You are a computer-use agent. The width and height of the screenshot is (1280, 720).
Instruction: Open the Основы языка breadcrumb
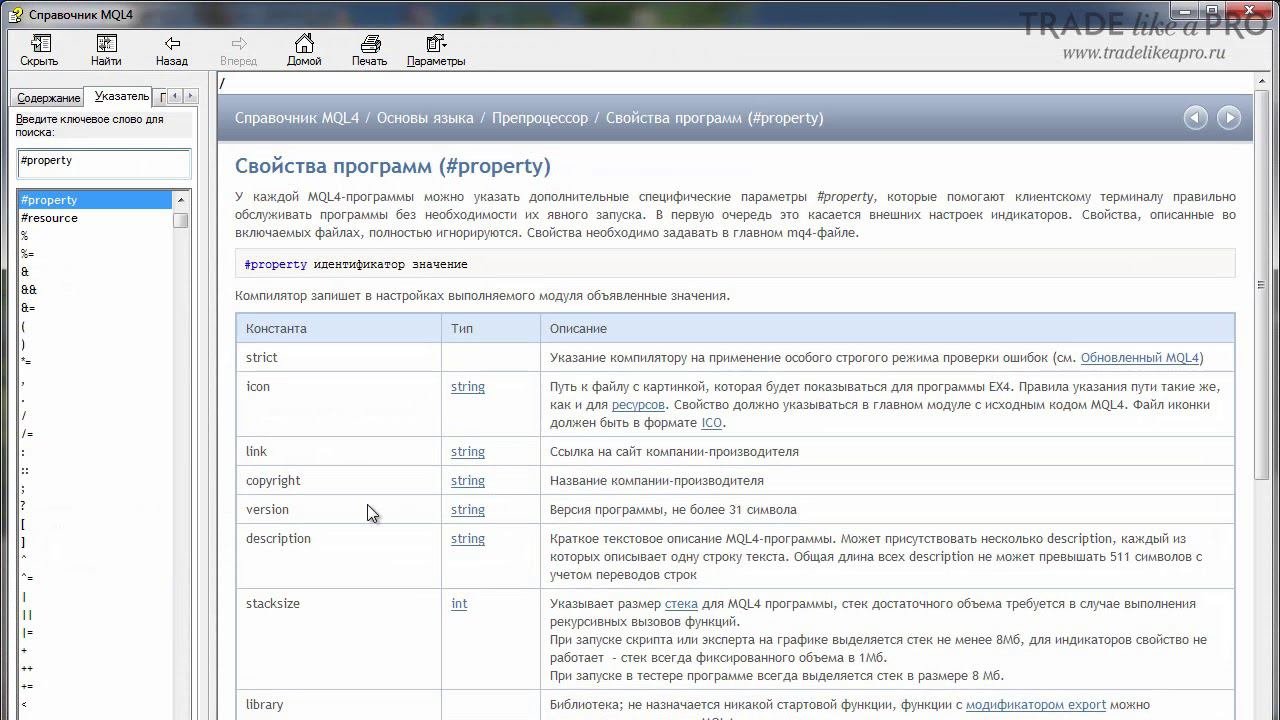click(425, 118)
